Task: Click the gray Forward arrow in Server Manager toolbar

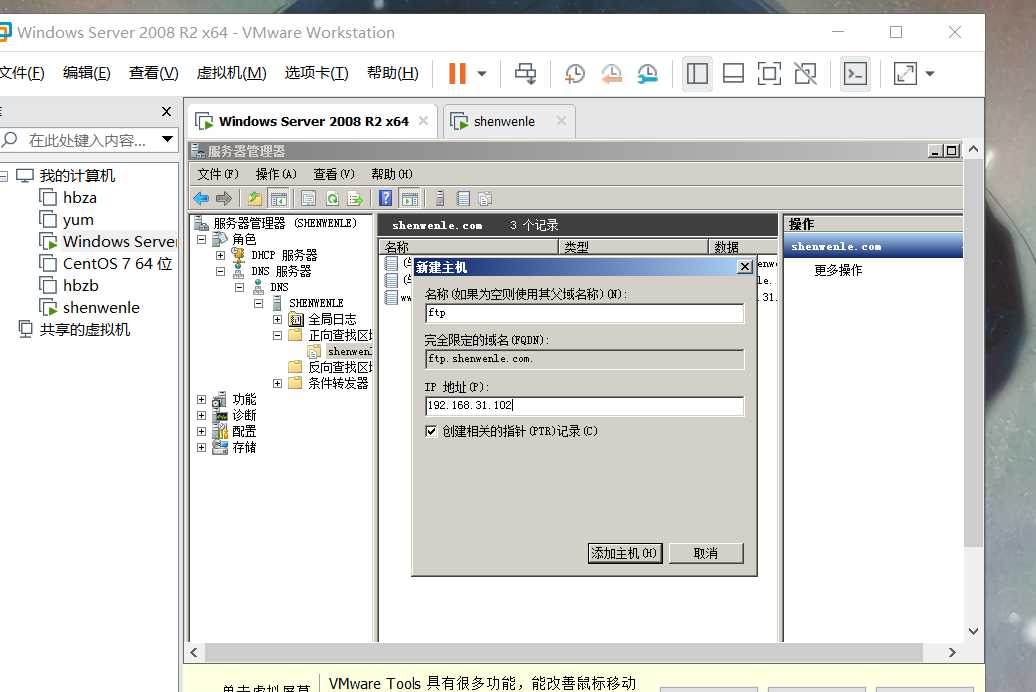Action: 224,198
